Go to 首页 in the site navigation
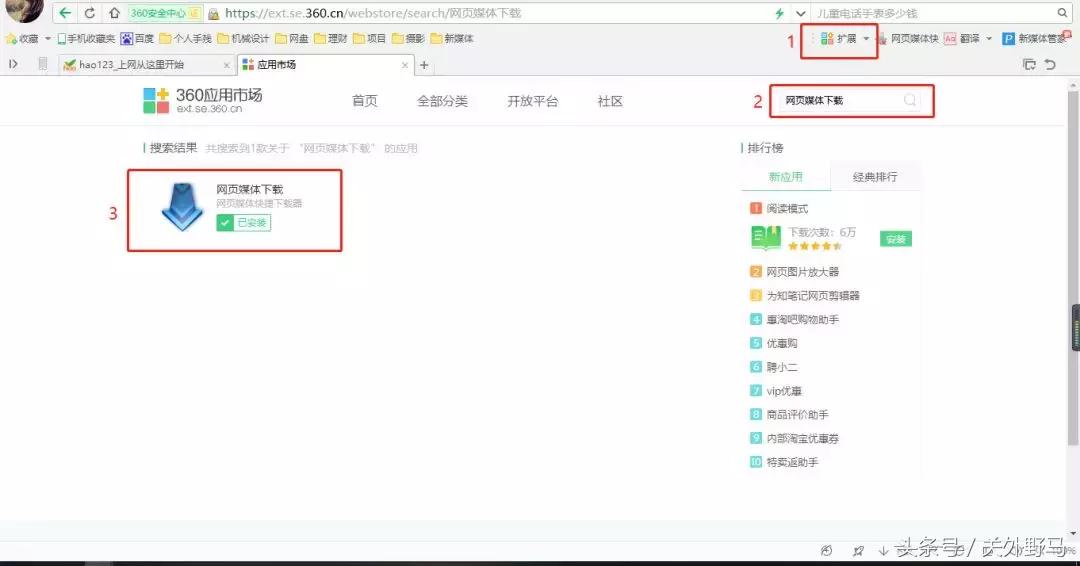The width and height of the screenshot is (1080, 566). pos(364,101)
